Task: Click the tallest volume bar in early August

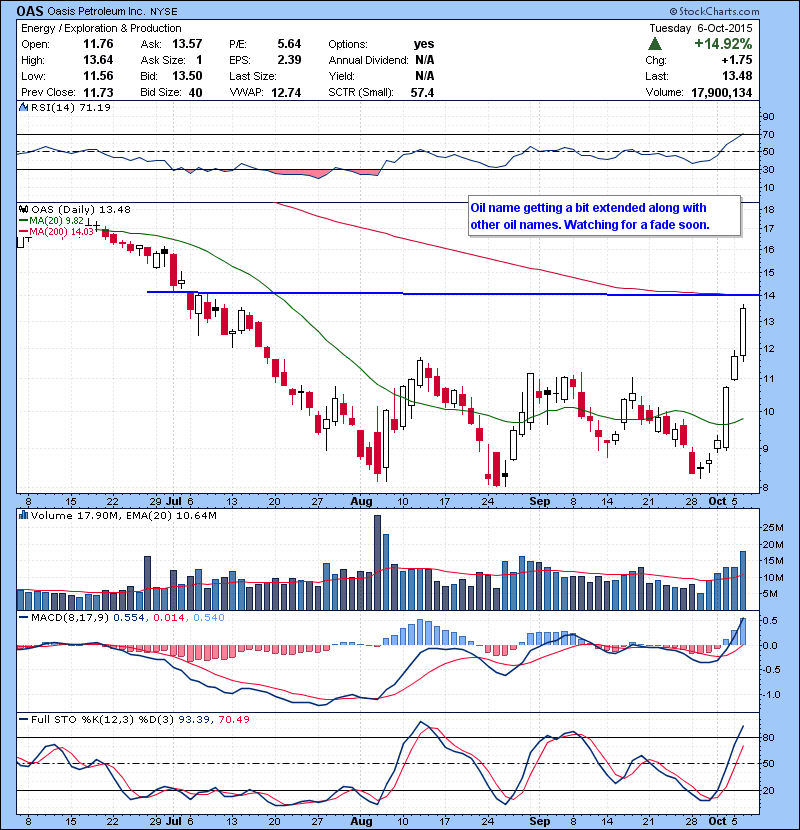Action: 377,562
